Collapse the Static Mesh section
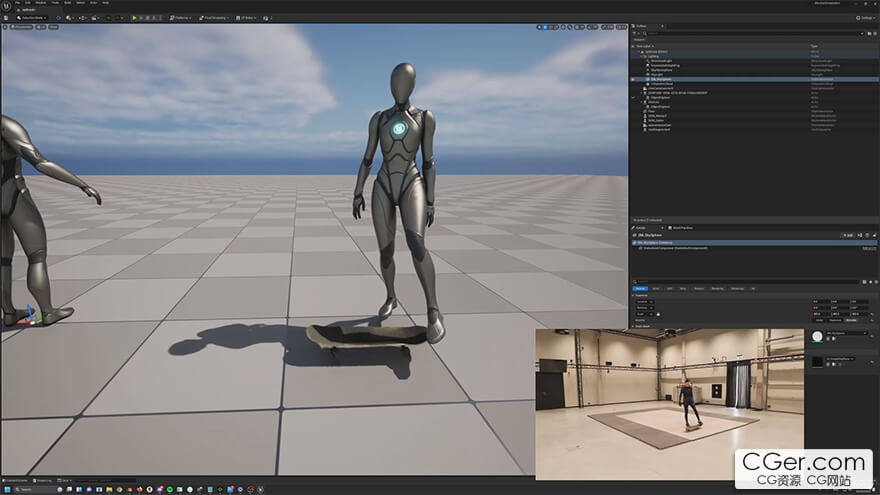The image size is (880, 495). (x=633, y=326)
